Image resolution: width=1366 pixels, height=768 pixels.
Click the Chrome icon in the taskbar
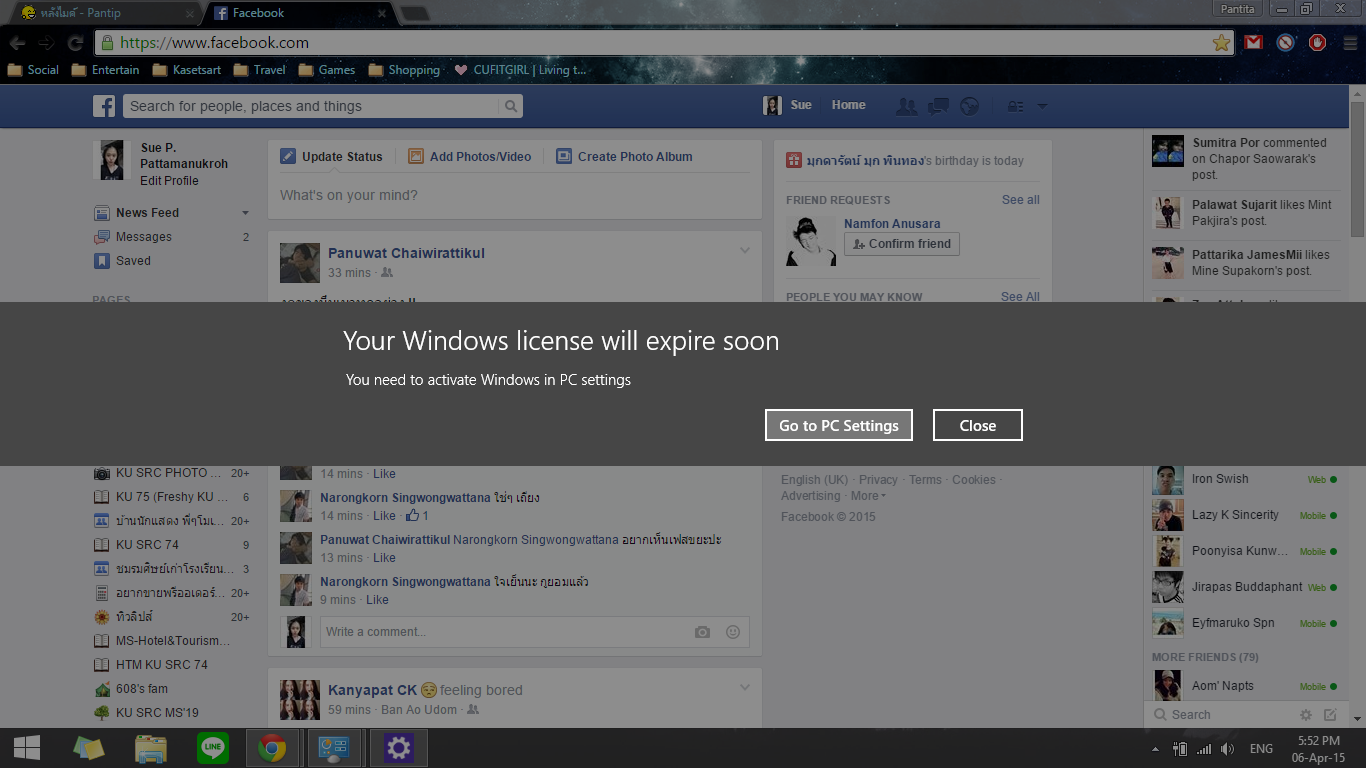272,748
